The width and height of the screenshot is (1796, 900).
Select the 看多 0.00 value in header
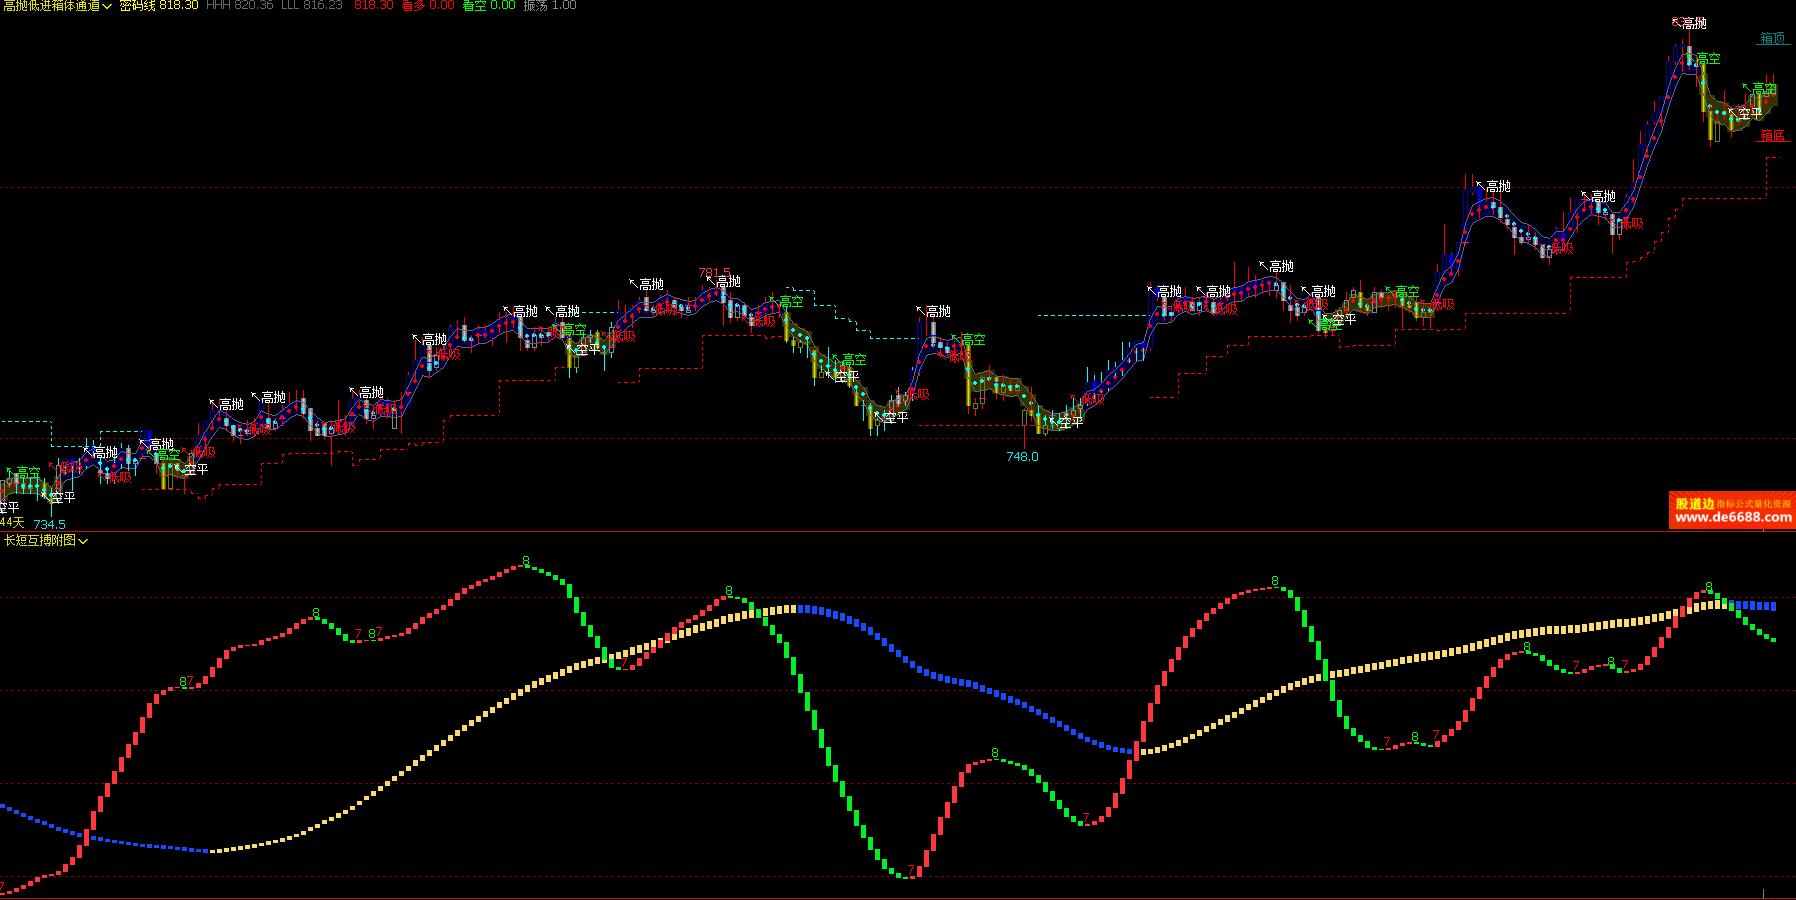click(427, 6)
